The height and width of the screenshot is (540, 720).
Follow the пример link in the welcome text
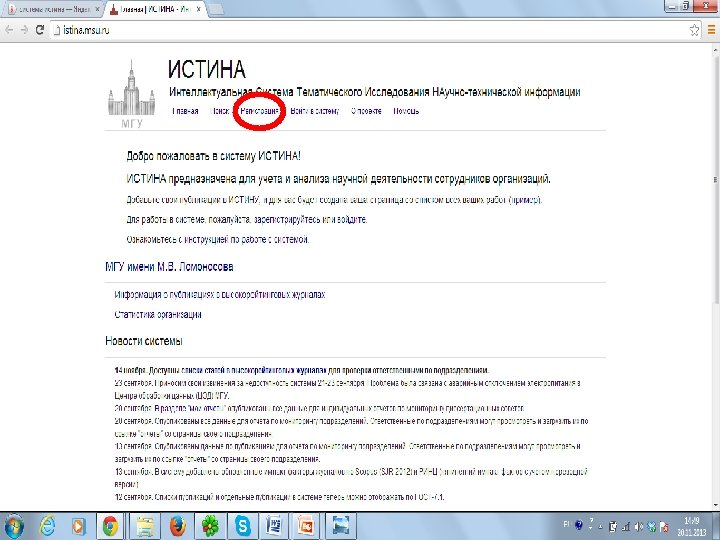(x=525, y=200)
